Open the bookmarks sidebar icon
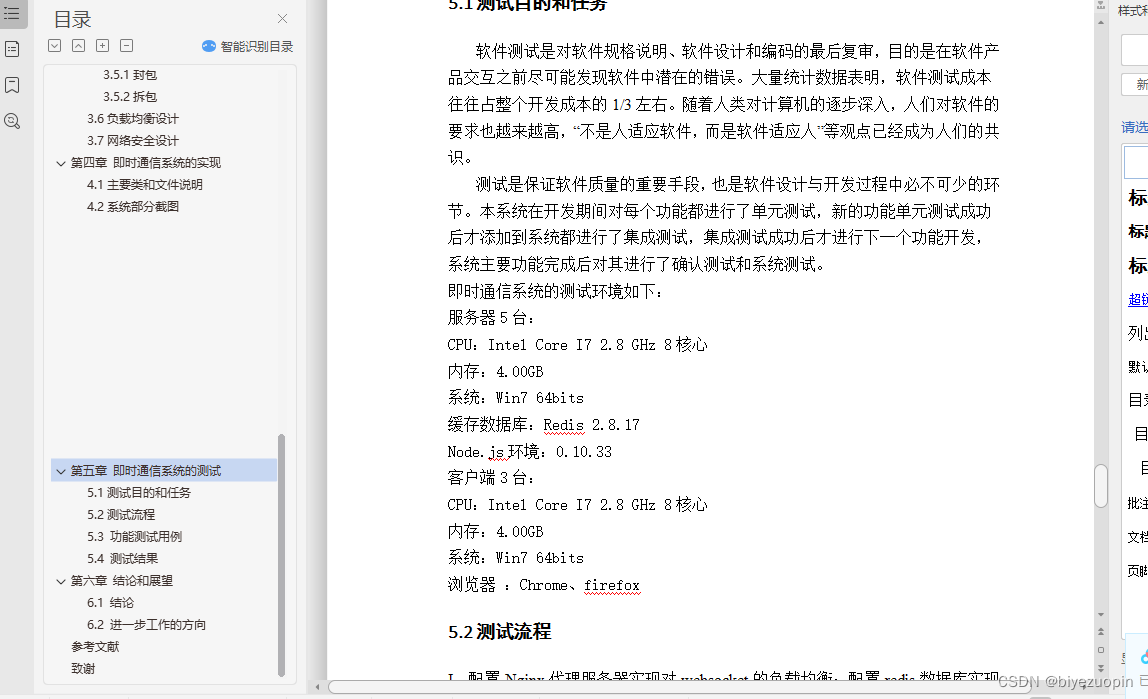Viewport: 1148px width, 699px height. [12, 85]
